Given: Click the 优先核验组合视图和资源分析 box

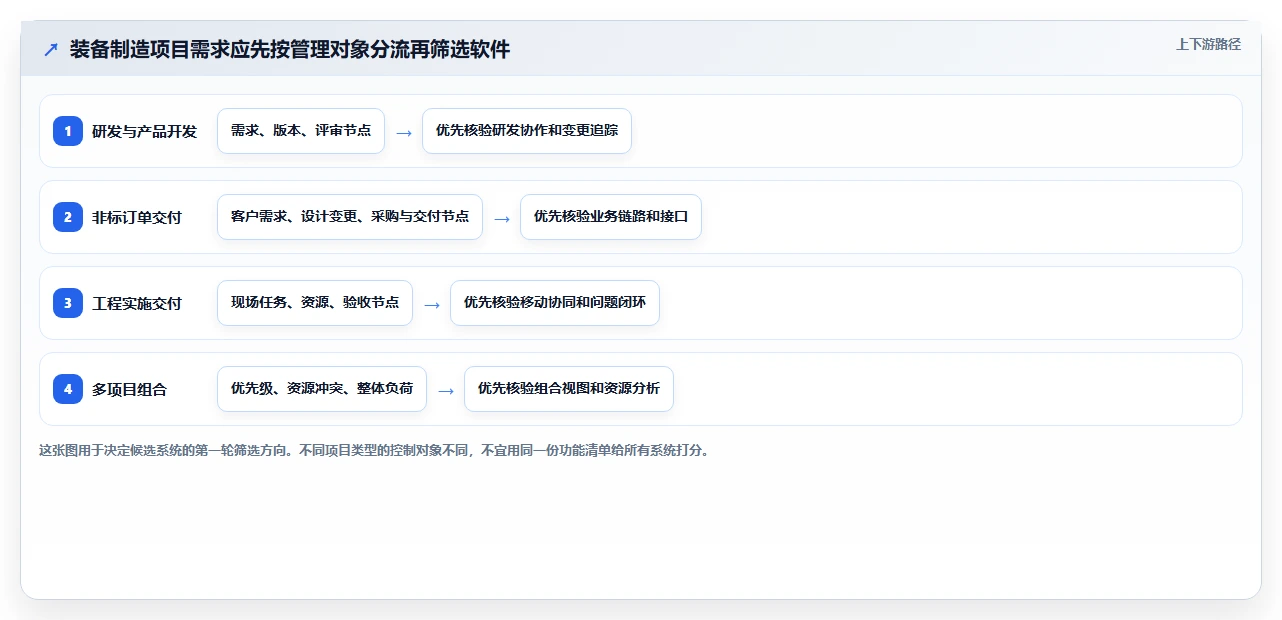Looking at the screenshot, I should (x=569, y=389).
